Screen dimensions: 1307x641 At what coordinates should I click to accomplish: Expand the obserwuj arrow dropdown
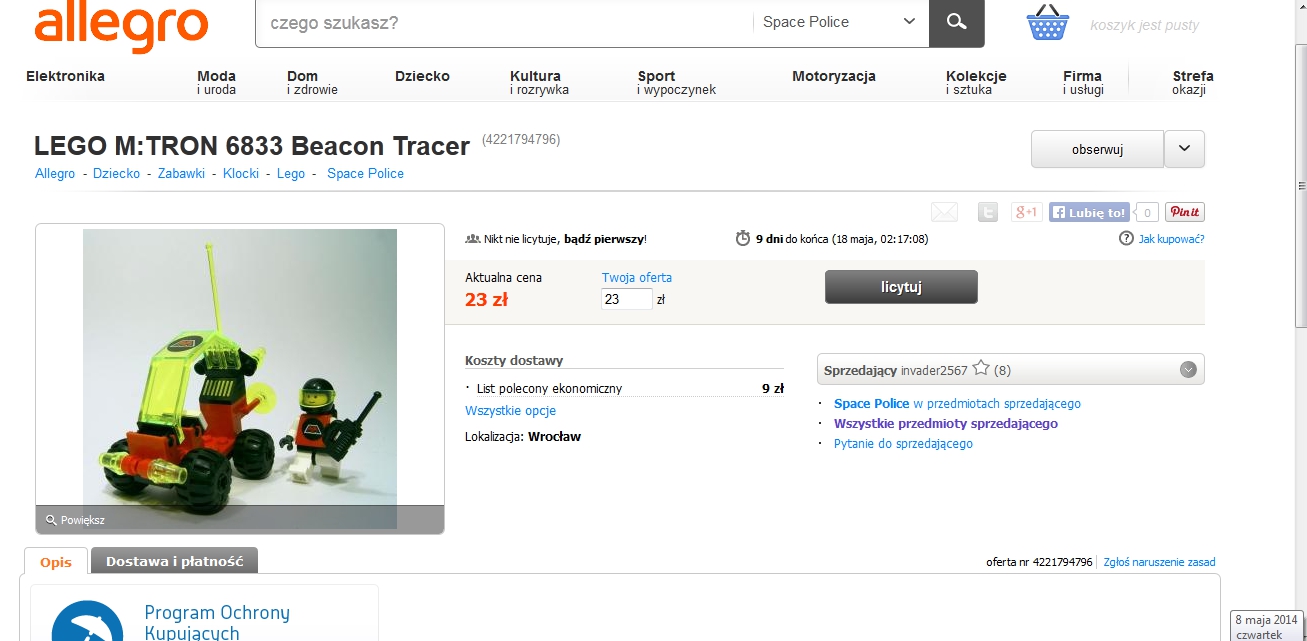coord(1185,149)
